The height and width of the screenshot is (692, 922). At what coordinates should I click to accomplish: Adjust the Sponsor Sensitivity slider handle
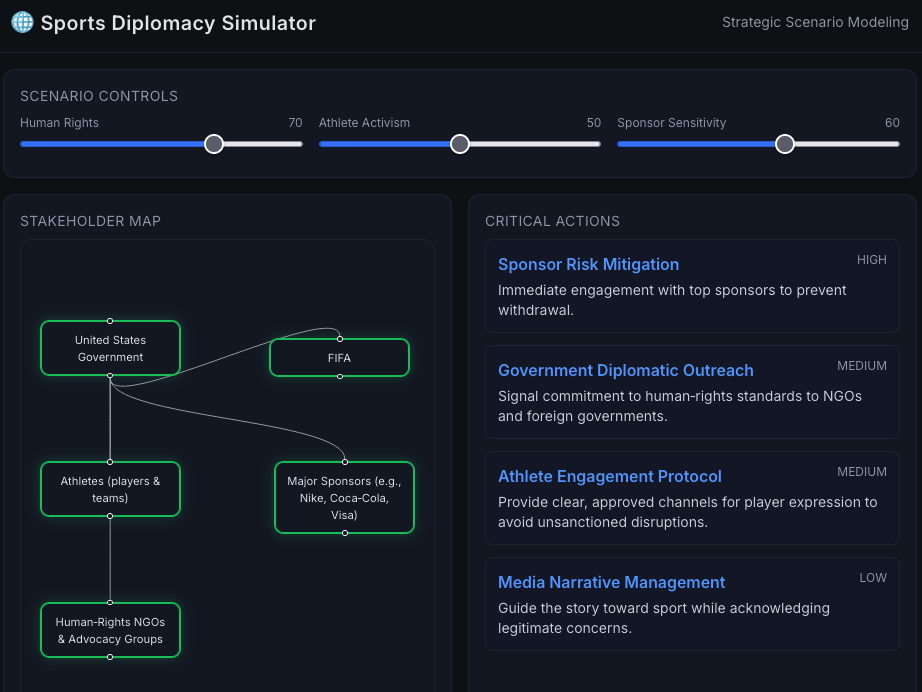pos(784,144)
